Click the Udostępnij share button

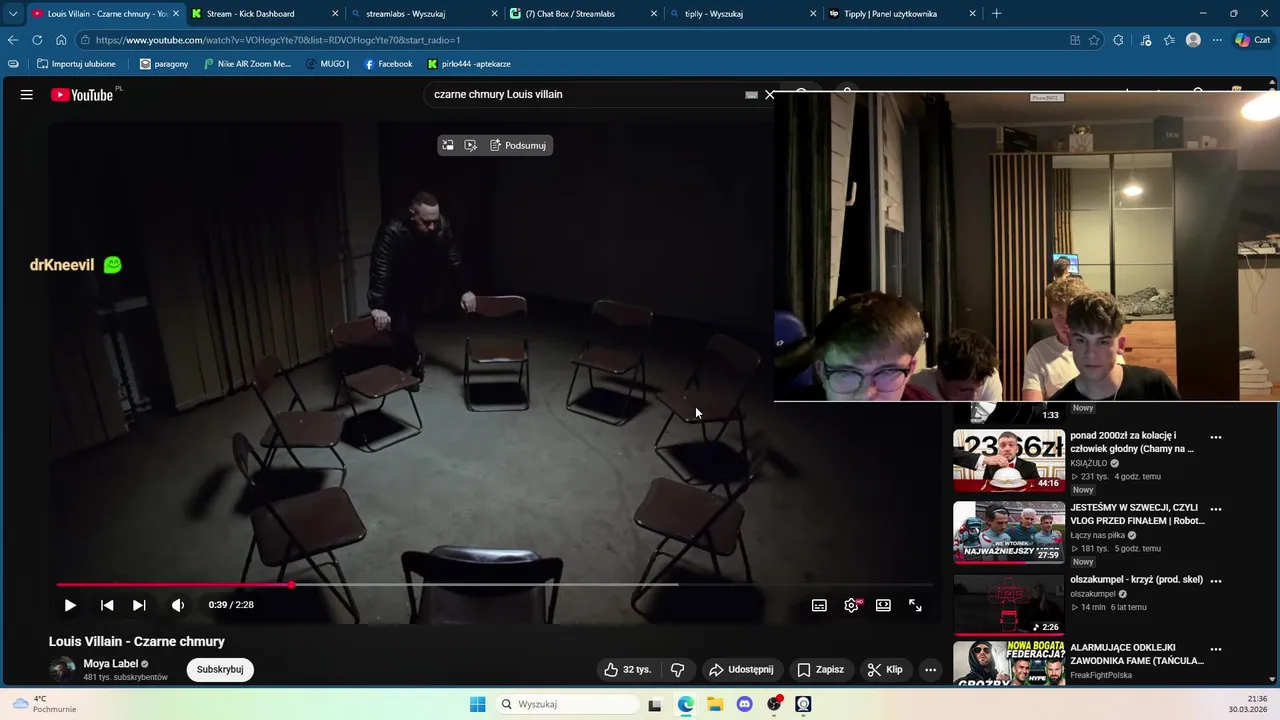(741, 670)
